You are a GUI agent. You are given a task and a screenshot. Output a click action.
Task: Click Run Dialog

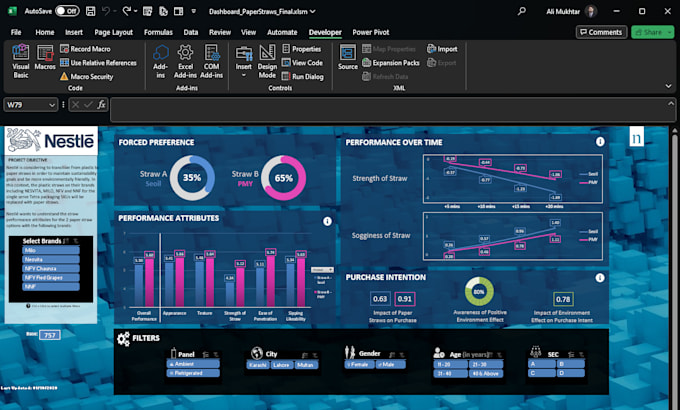303,77
